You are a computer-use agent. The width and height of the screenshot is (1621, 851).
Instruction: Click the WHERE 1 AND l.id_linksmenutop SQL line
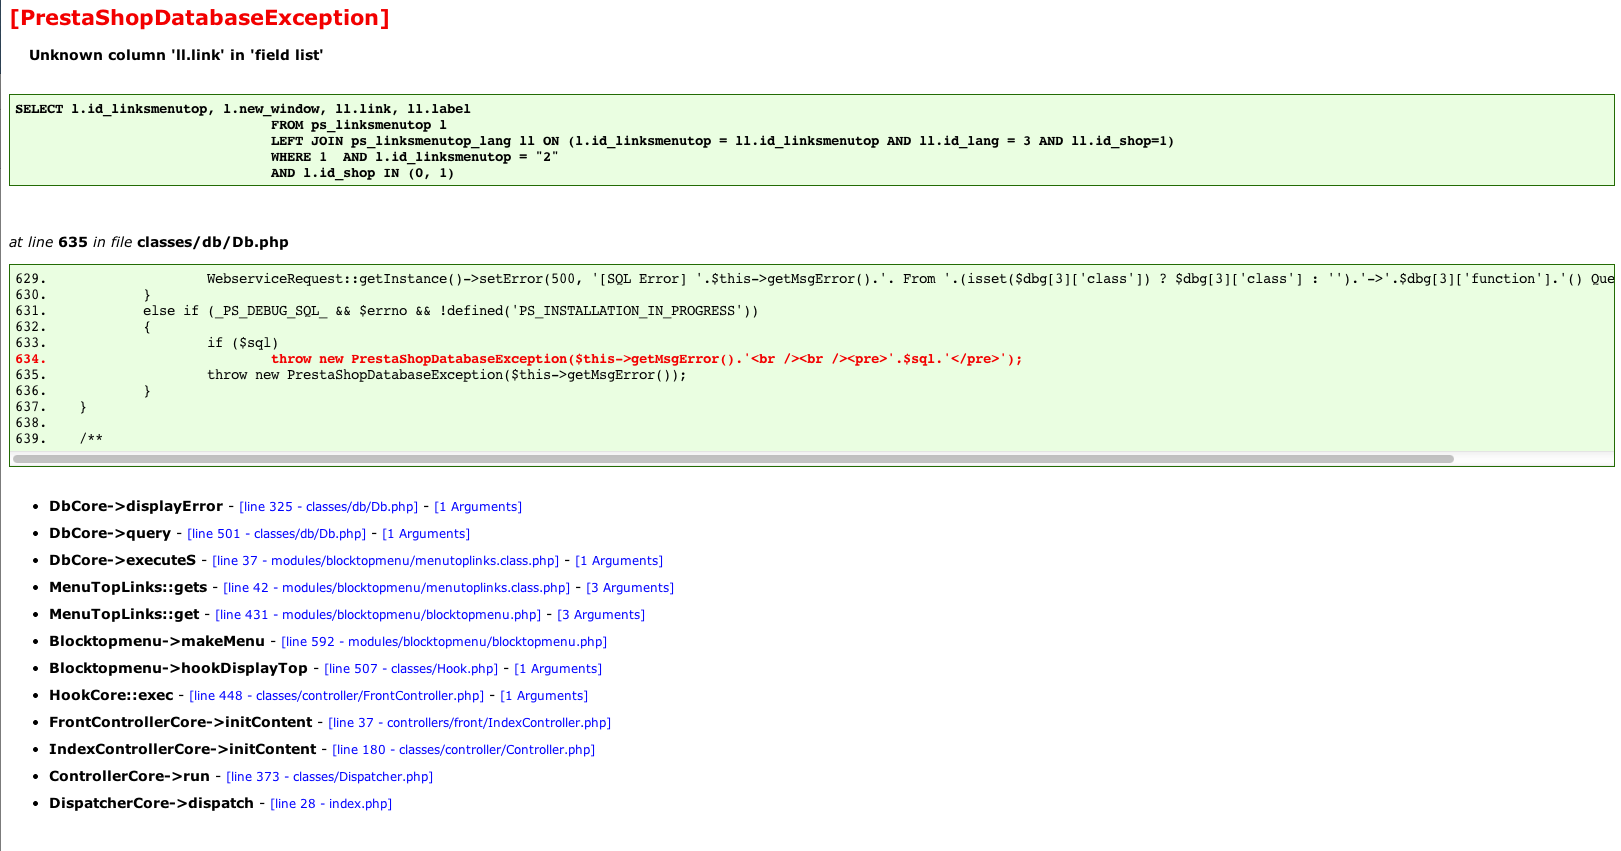[415, 157]
